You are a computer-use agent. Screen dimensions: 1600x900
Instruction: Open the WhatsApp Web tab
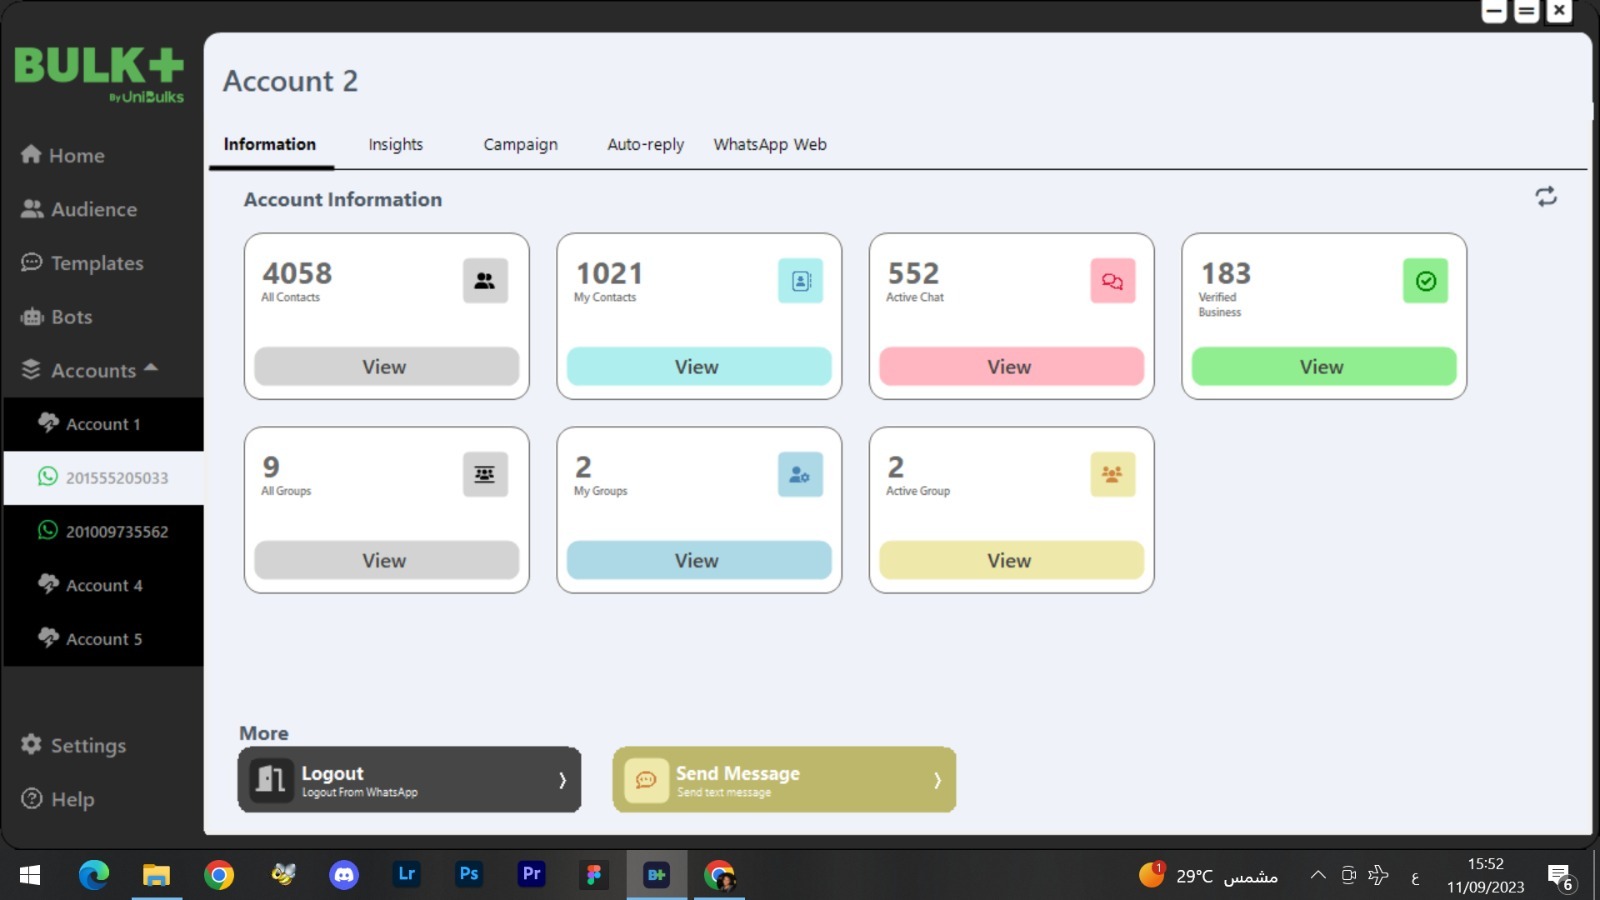coord(769,144)
